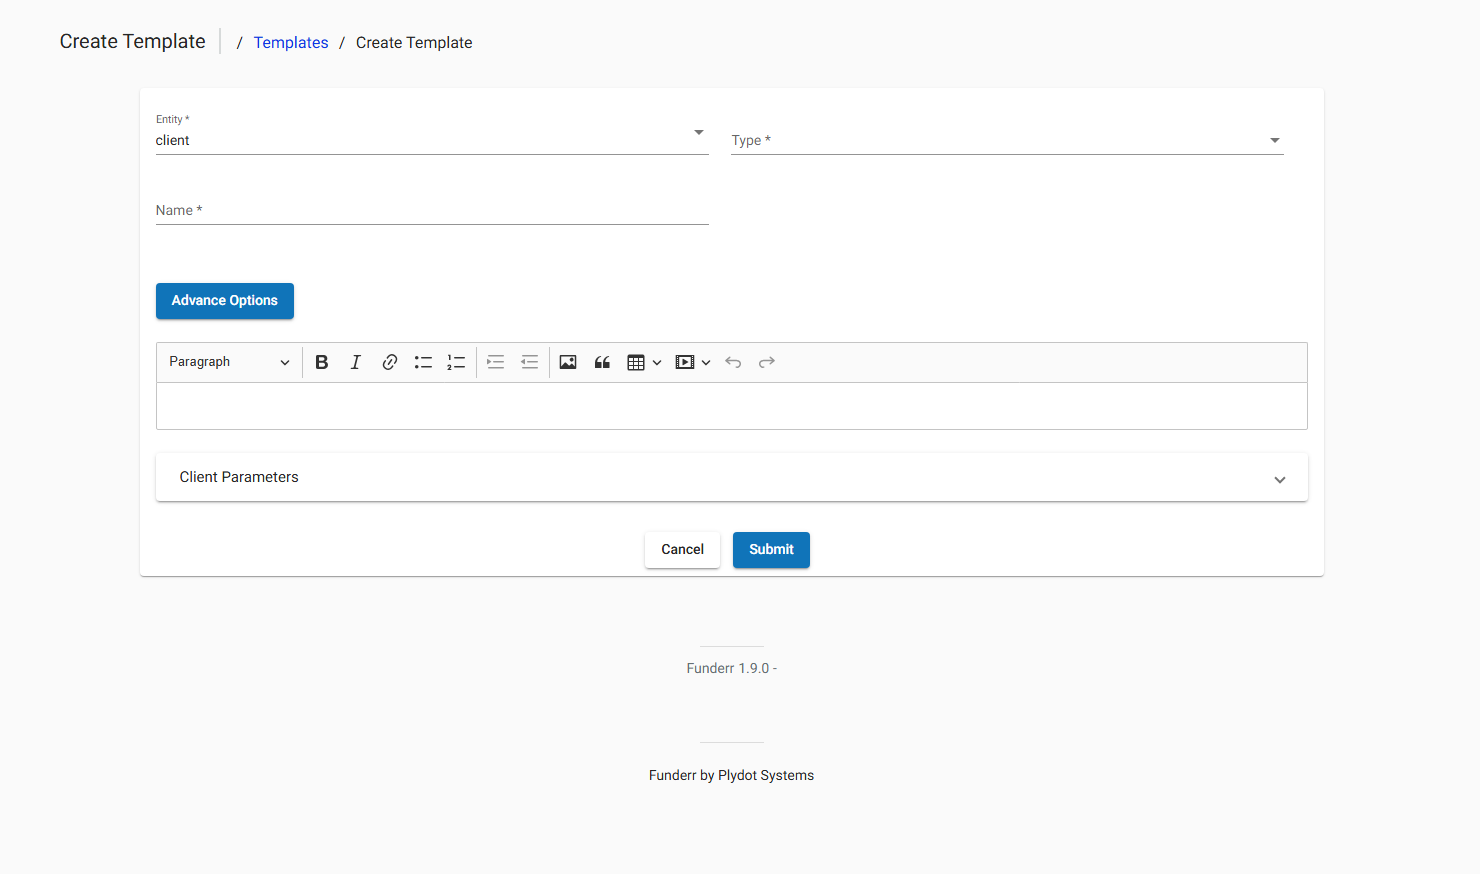Toggle bold formatting in the editor
The height and width of the screenshot is (874, 1480).
point(321,362)
